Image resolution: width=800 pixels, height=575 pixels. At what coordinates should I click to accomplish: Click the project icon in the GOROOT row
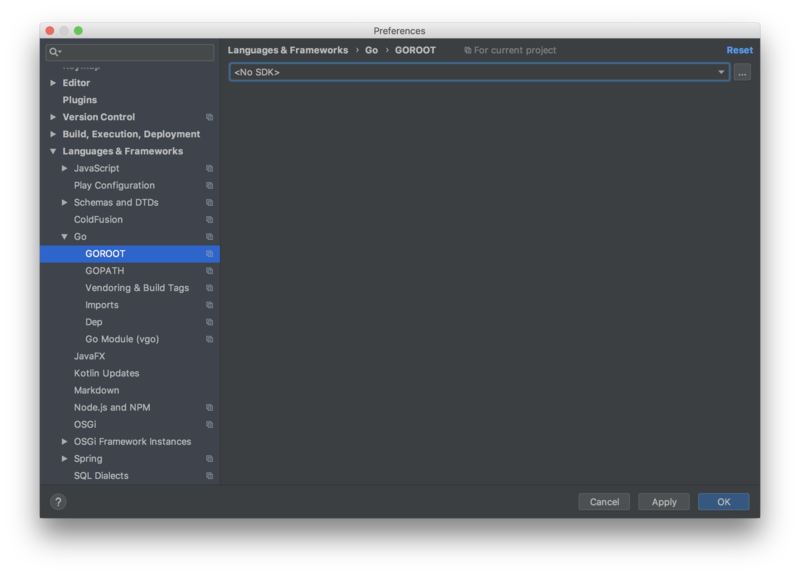pyautogui.click(x=209, y=254)
